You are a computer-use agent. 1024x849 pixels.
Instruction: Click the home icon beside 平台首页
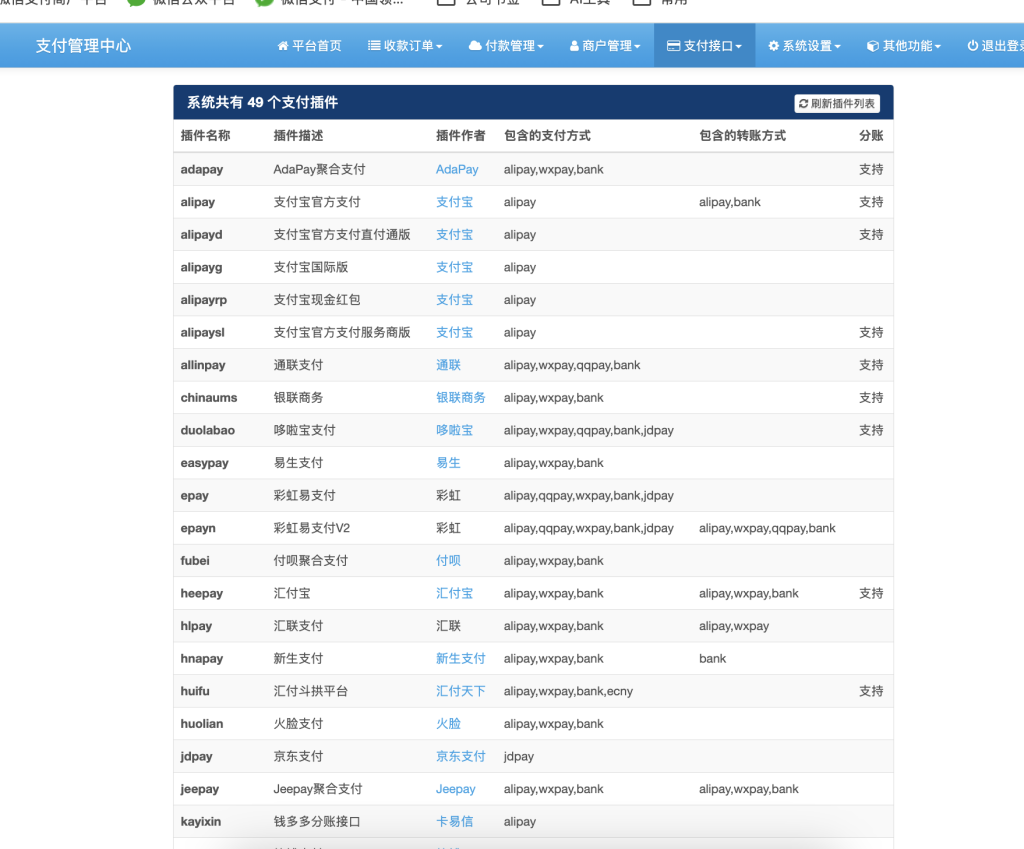pos(283,46)
